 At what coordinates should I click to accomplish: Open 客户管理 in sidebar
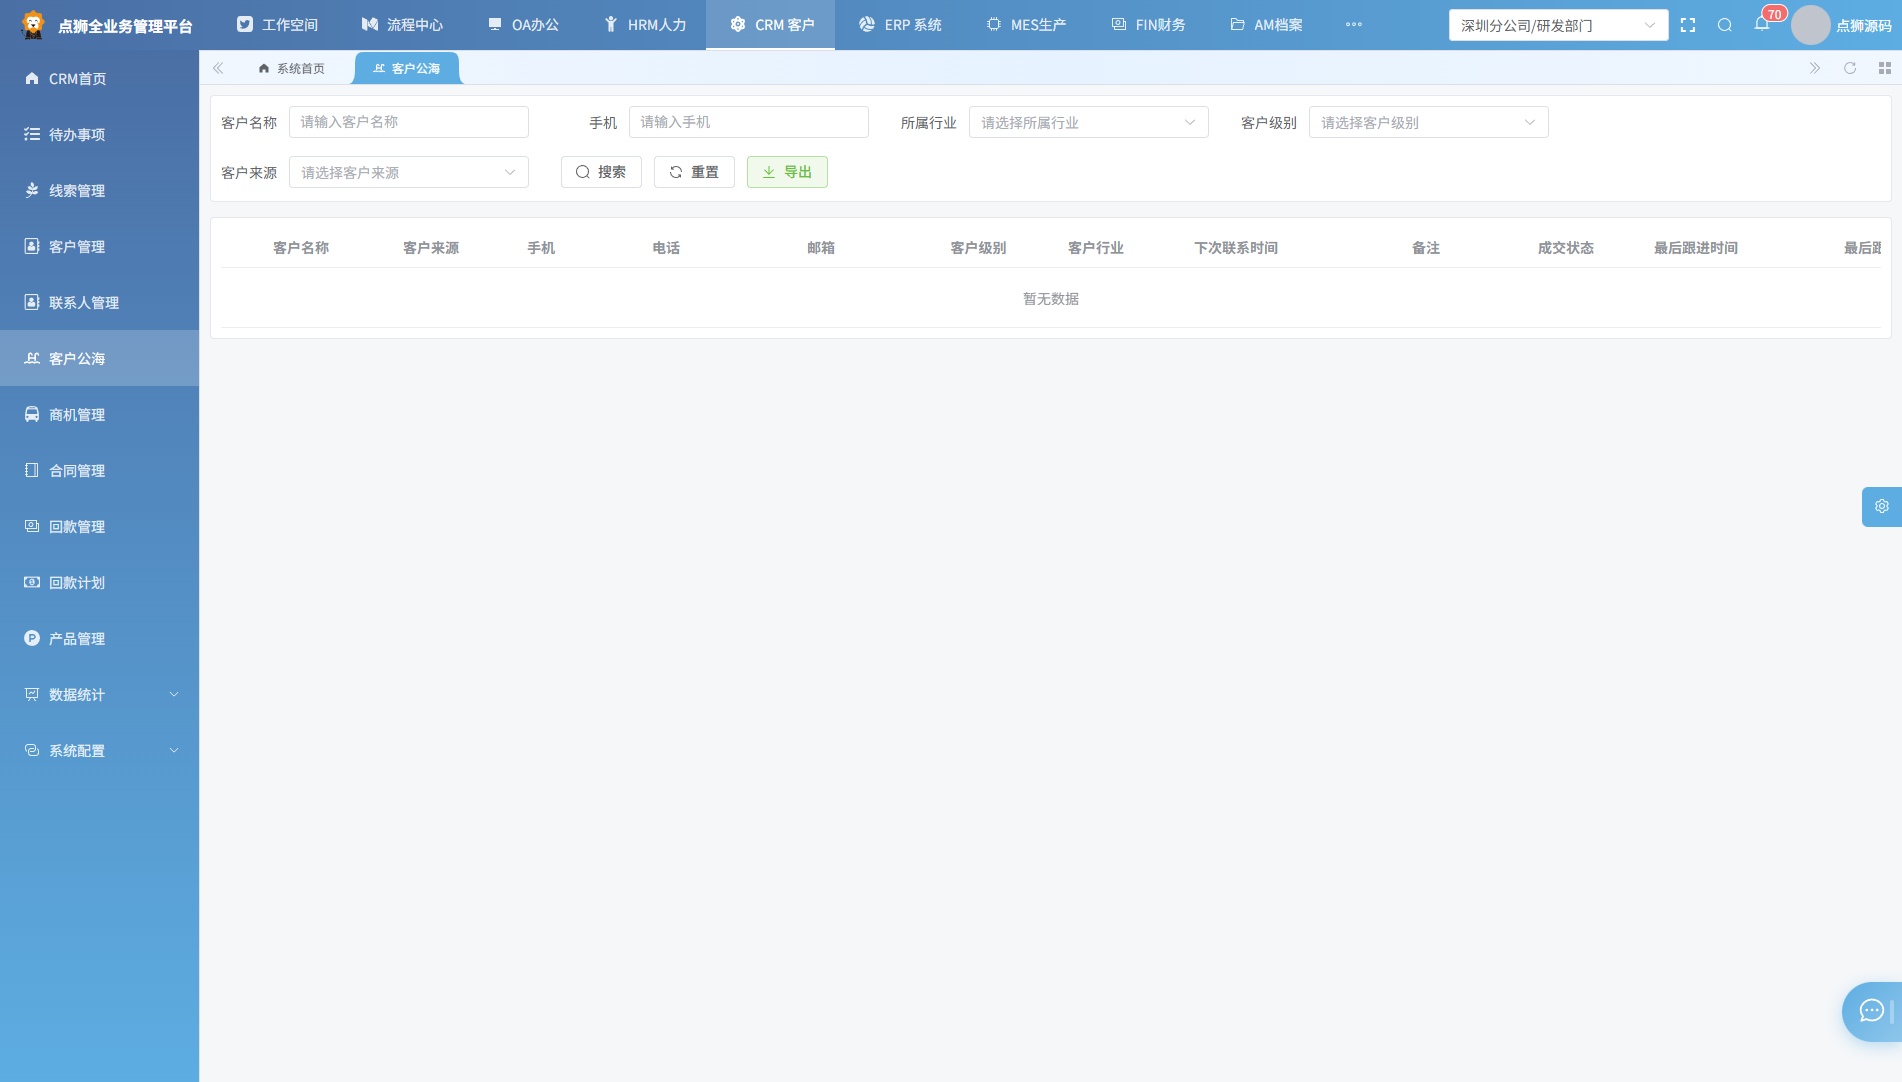pyautogui.click(x=99, y=246)
